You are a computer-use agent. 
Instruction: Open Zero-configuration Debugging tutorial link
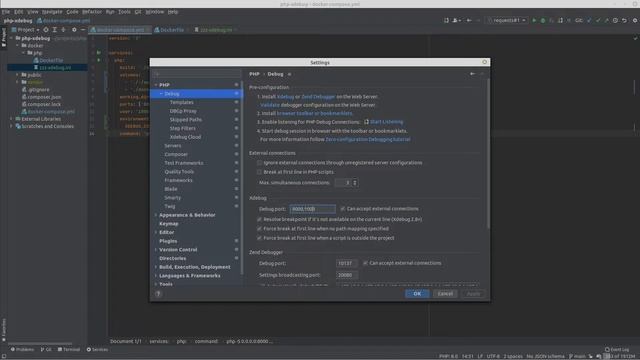click(368, 139)
